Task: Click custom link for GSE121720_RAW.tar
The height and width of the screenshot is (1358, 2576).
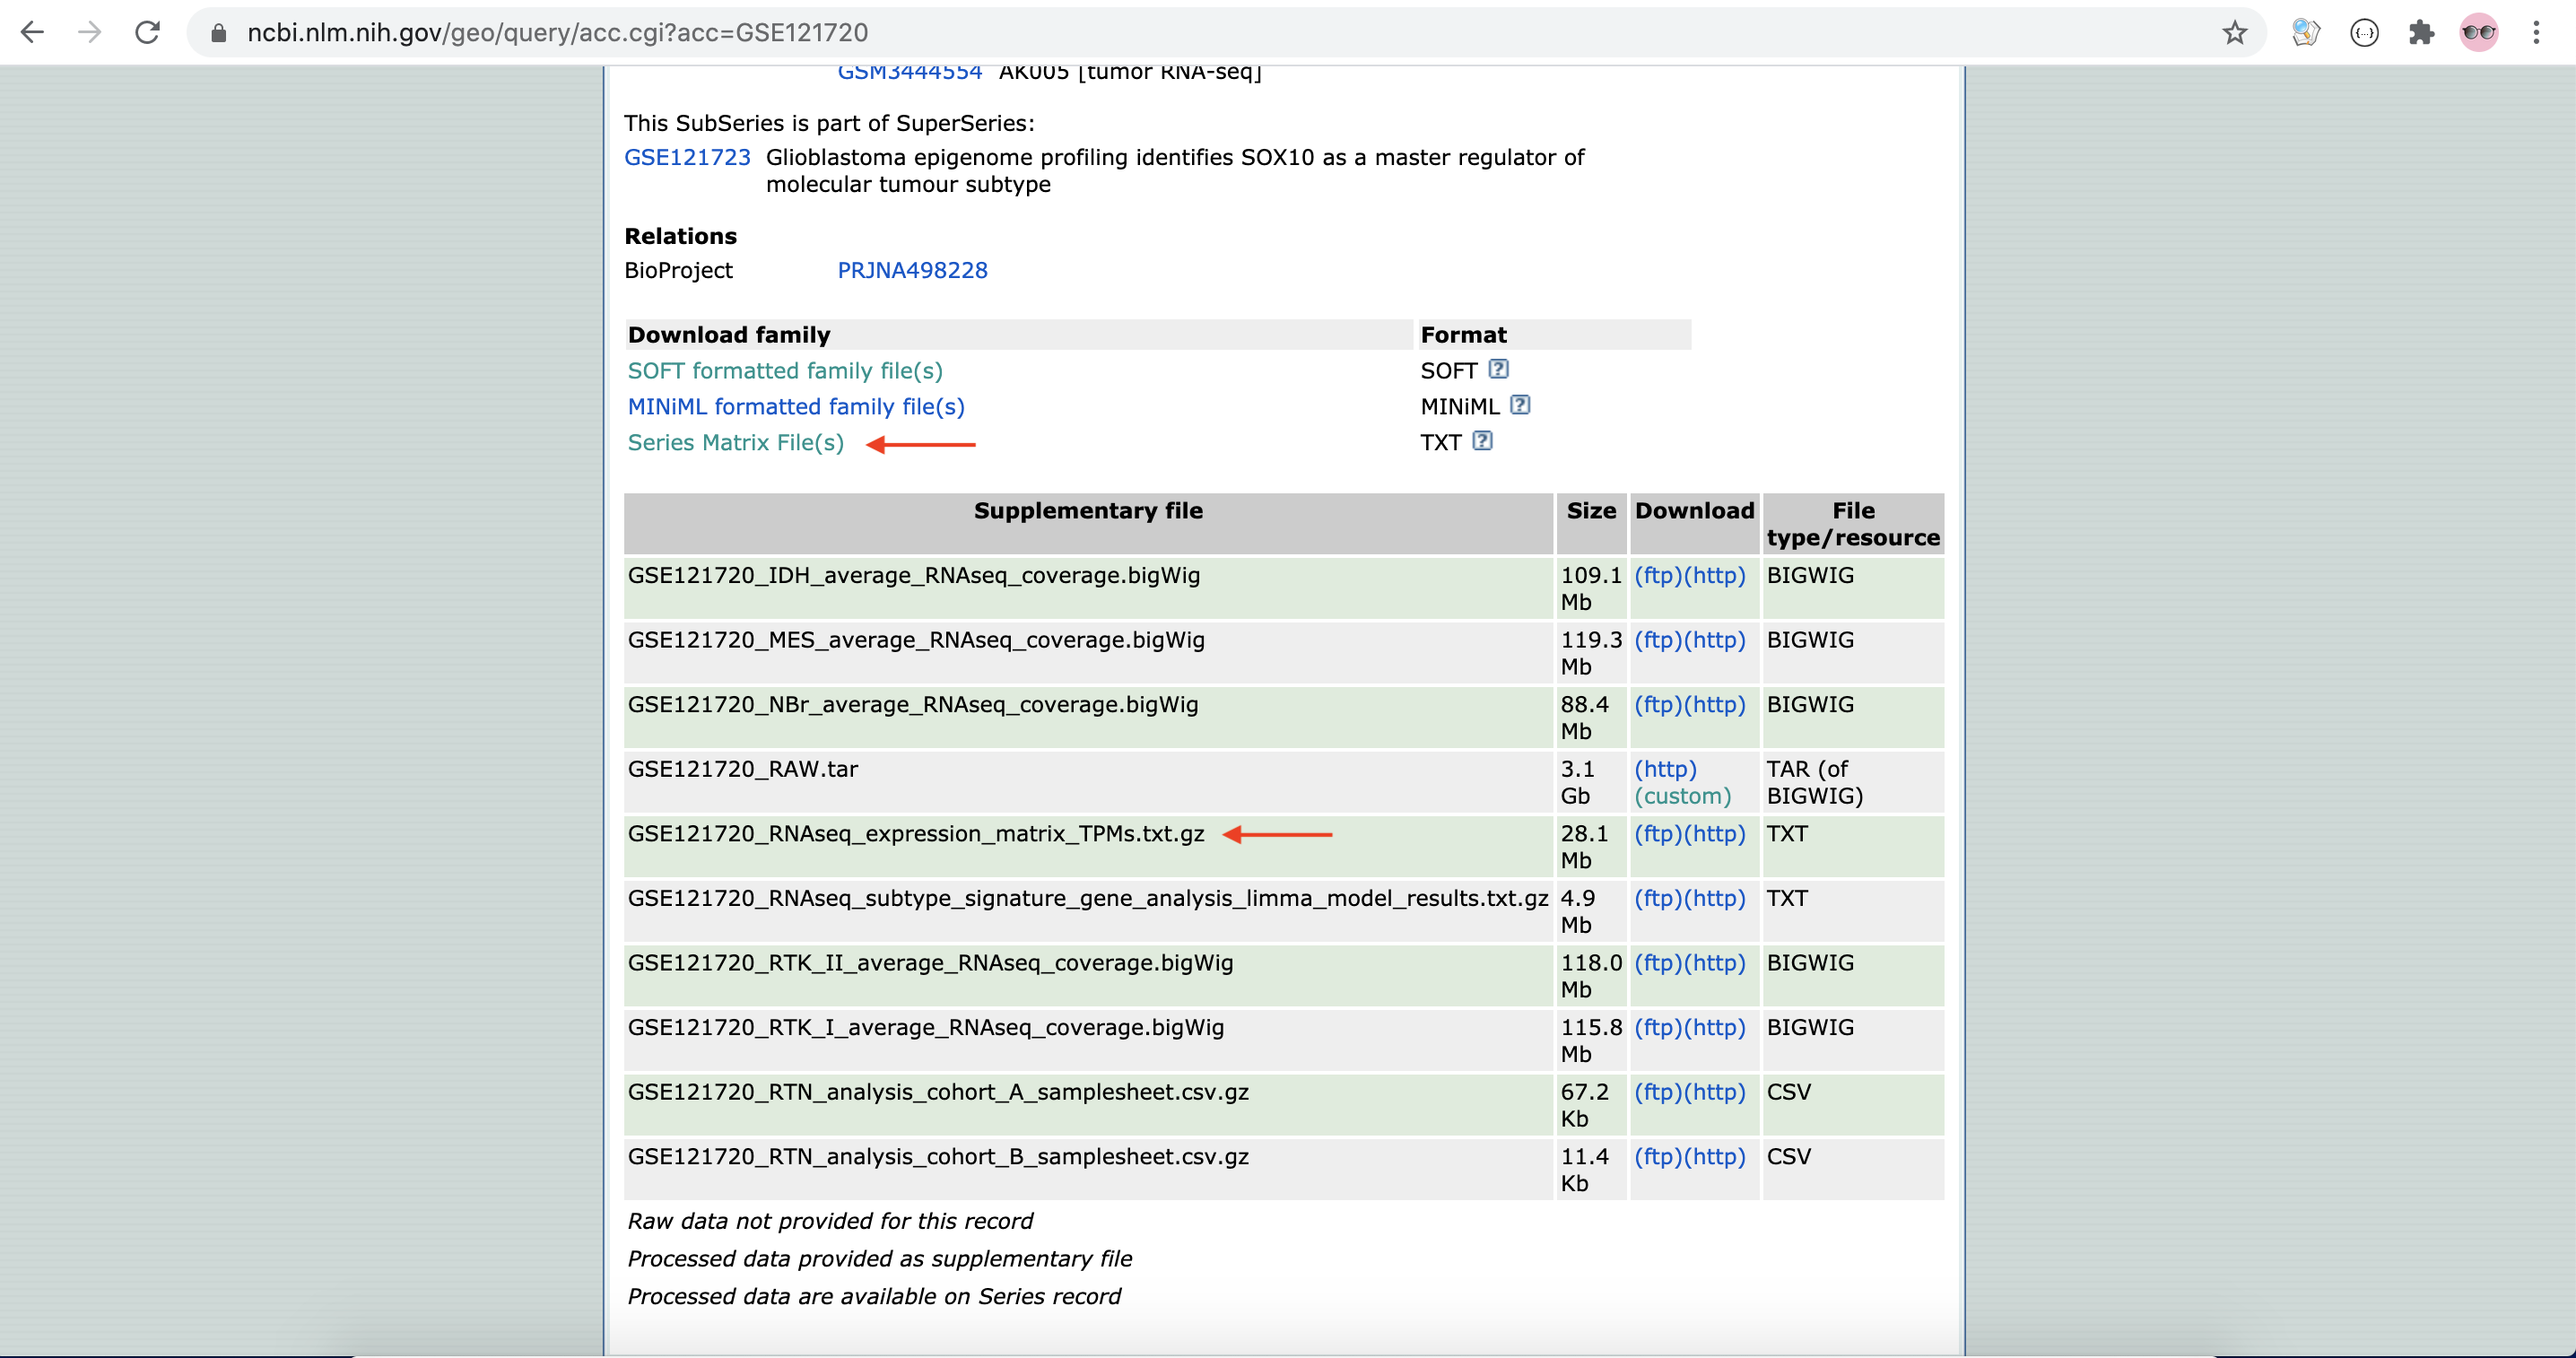Action: (1682, 796)
